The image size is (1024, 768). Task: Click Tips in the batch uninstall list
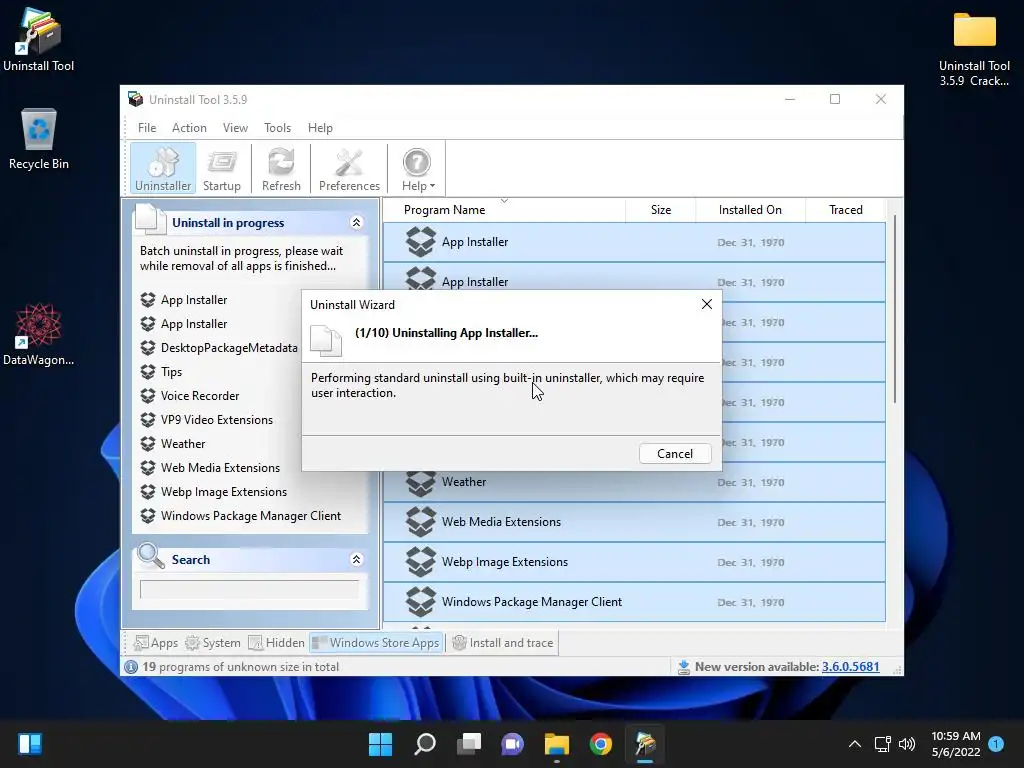click(171, 372)
